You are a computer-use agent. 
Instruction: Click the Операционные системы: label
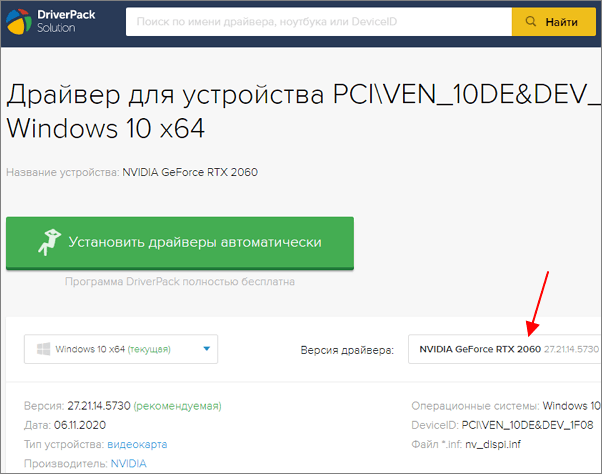point(475,406)
